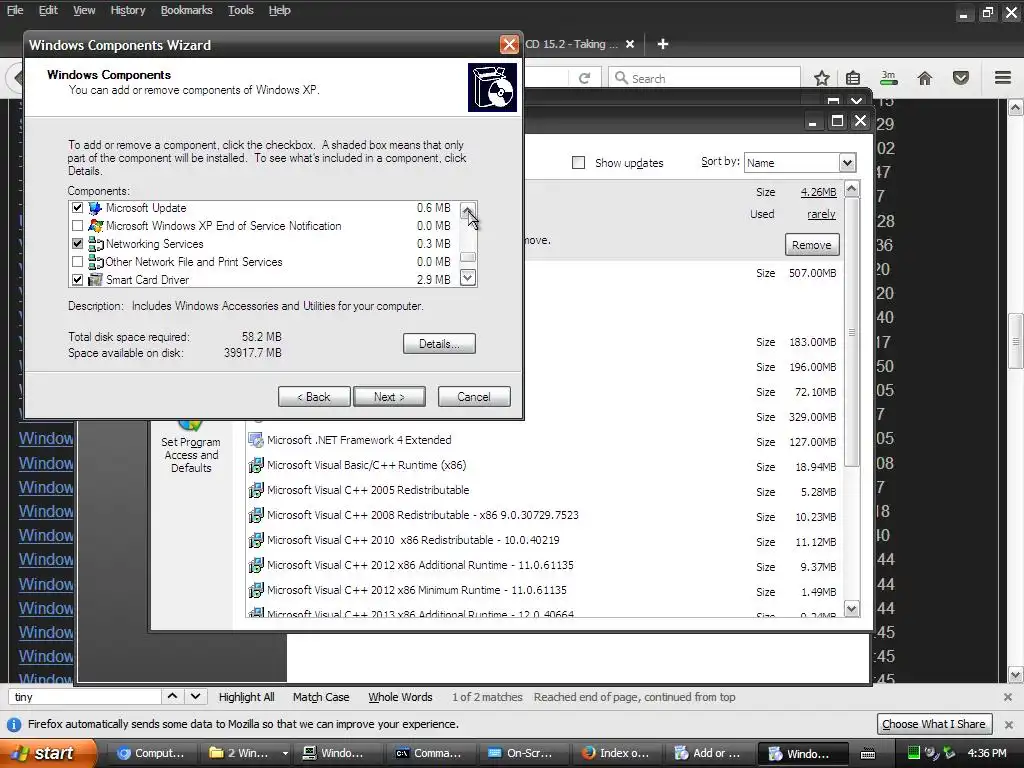1024x768 pixels.
Task: Toggle the Smart Card Driver checkbox
Action: [x=78, y=280]
